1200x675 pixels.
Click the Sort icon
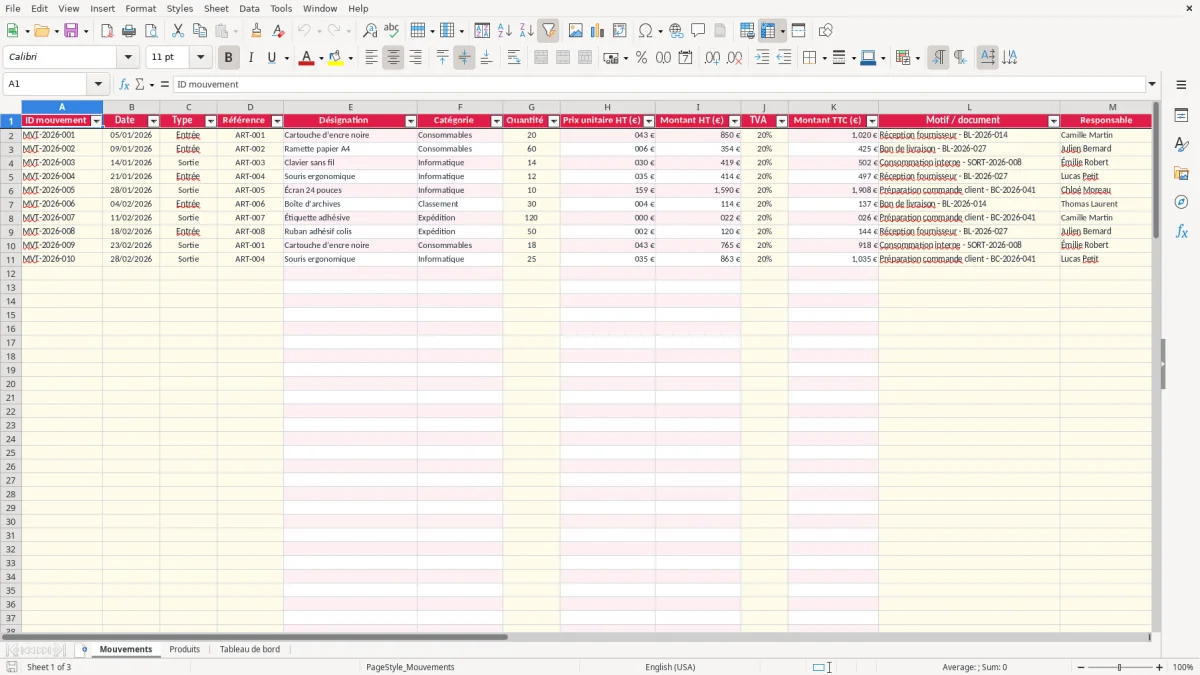pyautogui.click(x=482, y=31)
